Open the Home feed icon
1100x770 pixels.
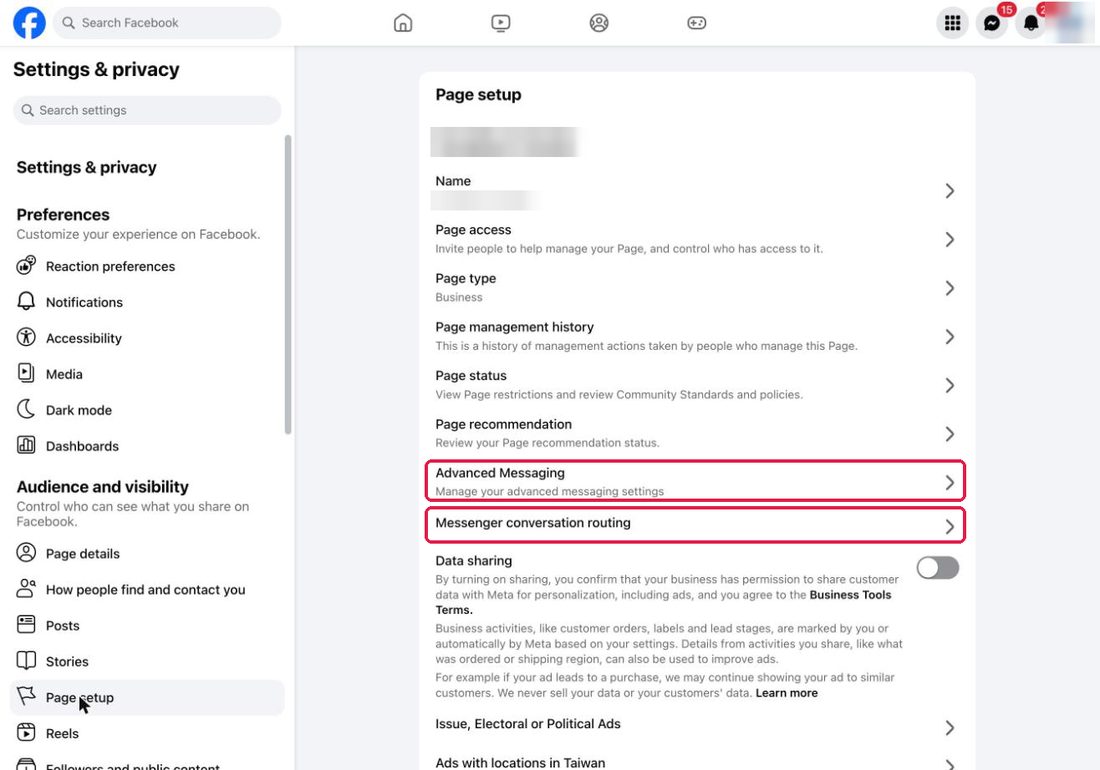tap(403, 22)
